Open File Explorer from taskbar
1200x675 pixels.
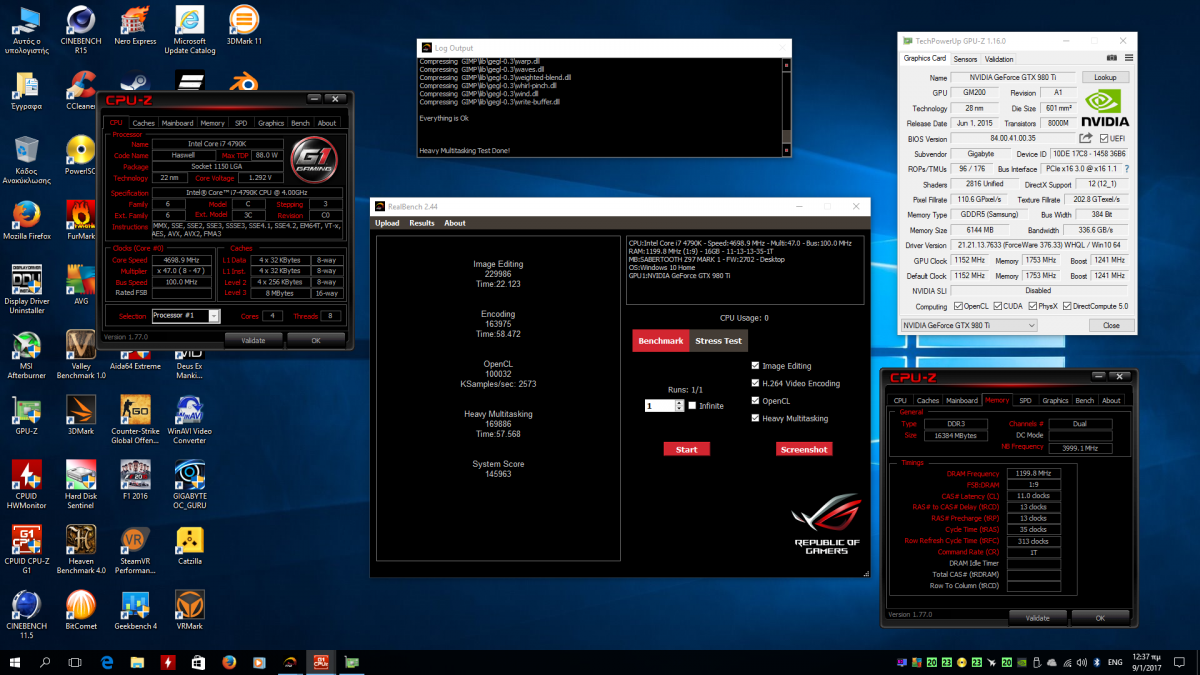pyautogui.click(x=137, y=662)
